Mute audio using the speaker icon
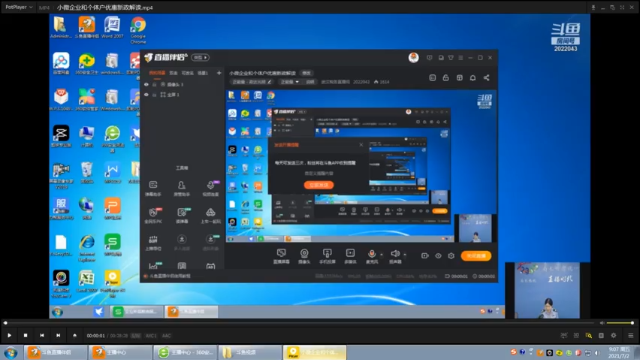 (x=602, y=323)
